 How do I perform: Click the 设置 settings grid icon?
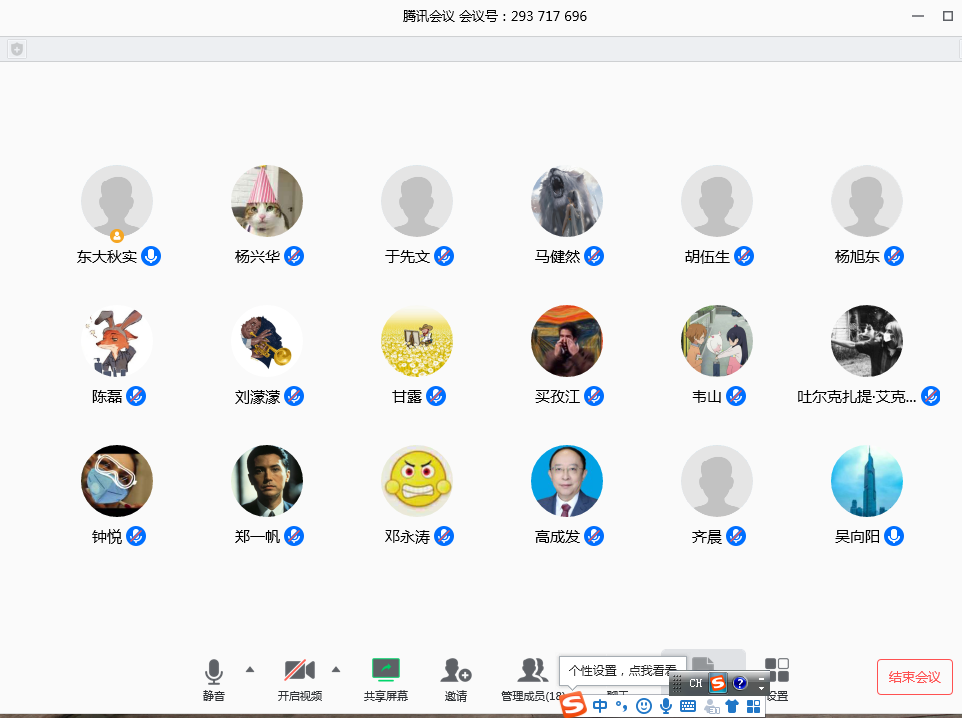777,670
